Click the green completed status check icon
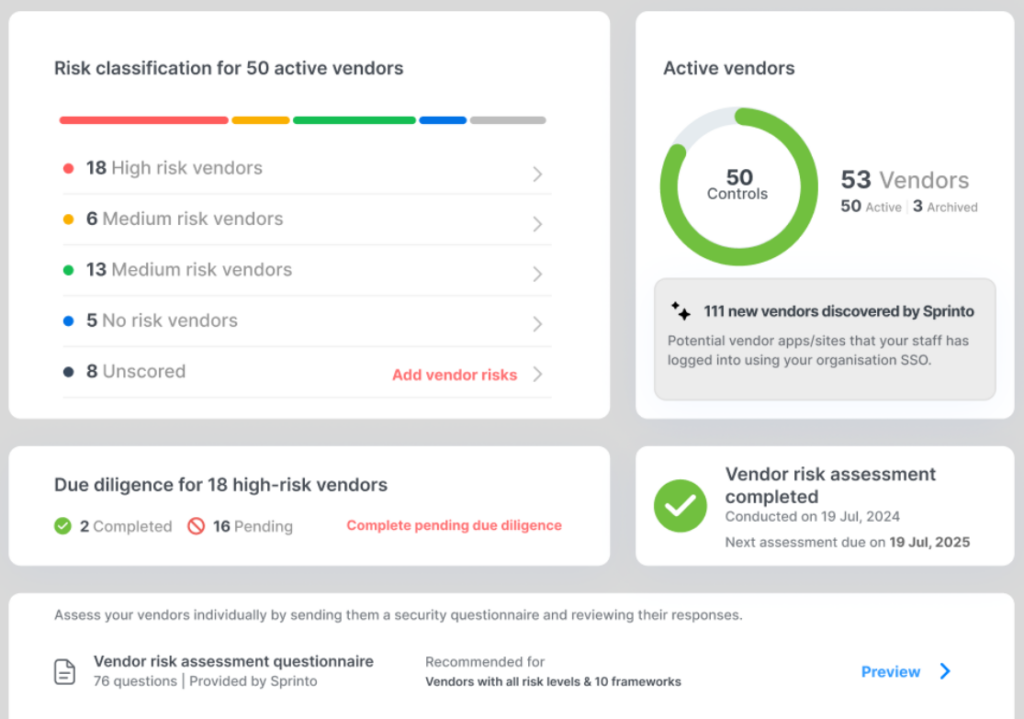The width and height of the screenshot is (1024, 719). point(63,526)
